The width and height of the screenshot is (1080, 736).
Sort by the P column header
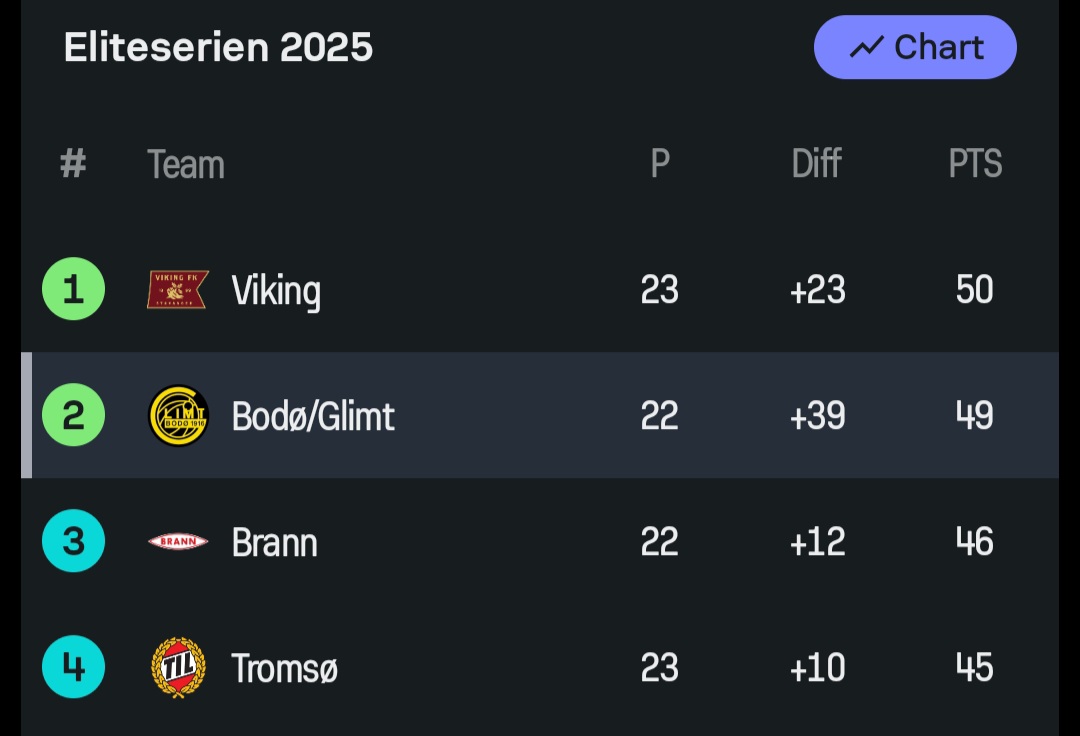[660, 164]
